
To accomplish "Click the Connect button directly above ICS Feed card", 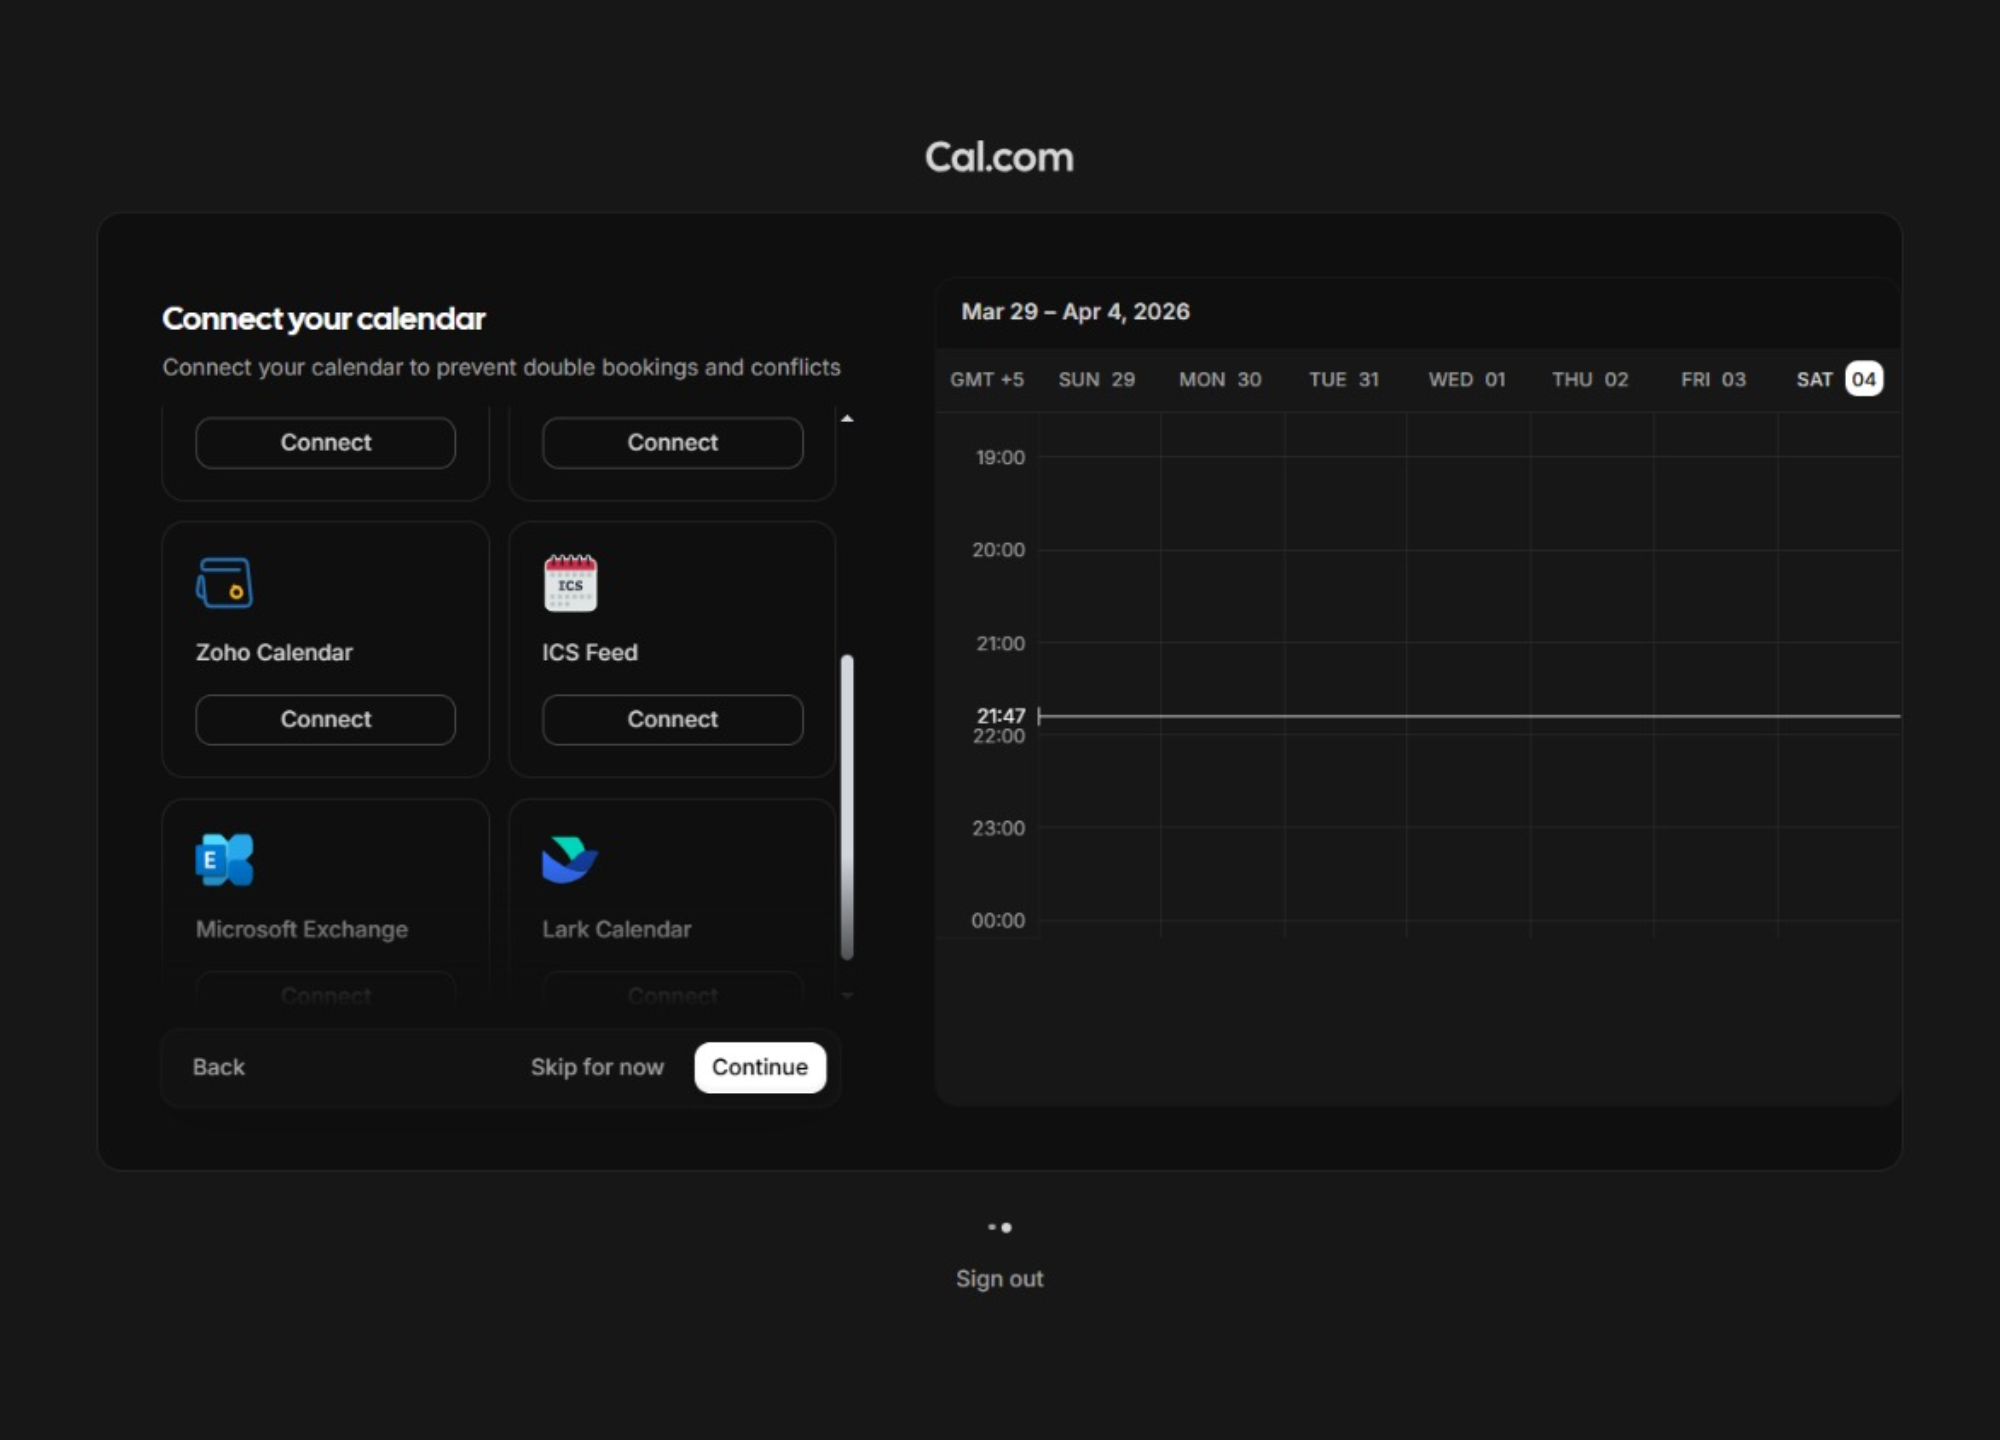I will 672,442.
